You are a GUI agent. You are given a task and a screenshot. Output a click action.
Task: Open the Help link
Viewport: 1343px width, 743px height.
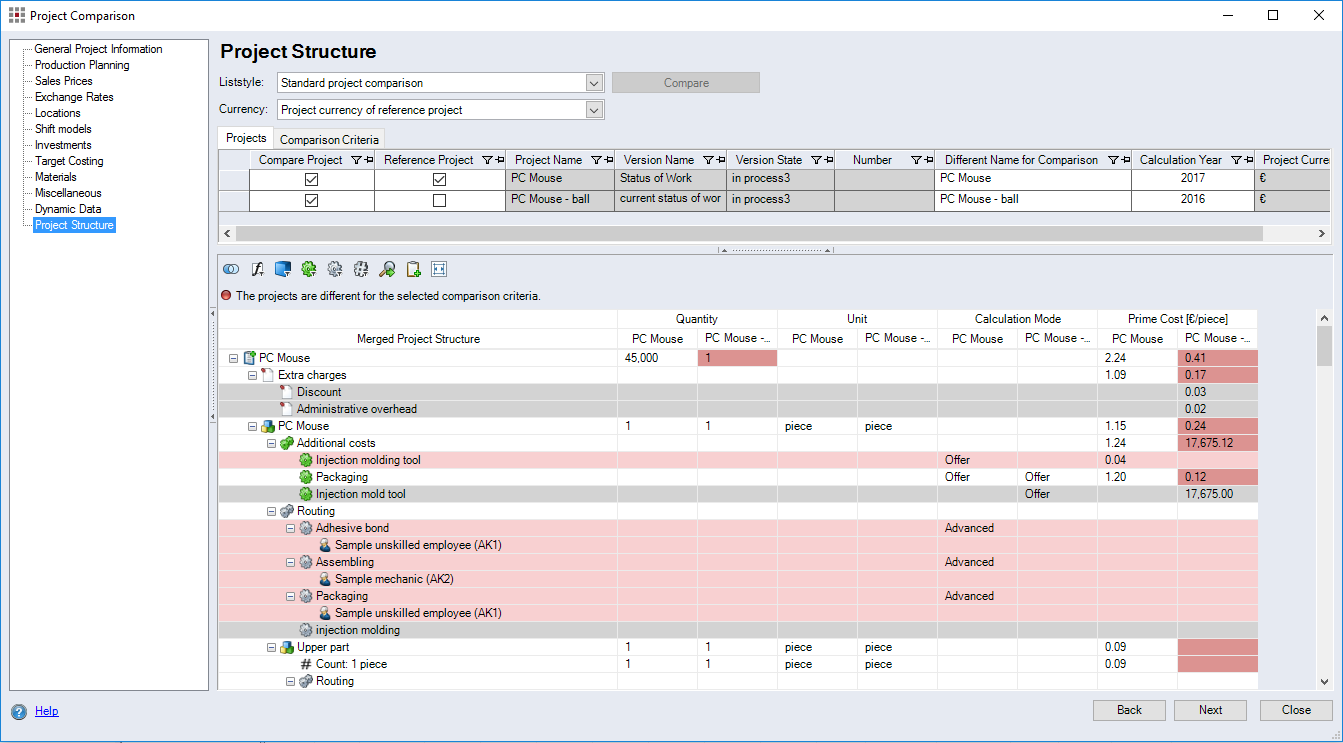(46, 711)
